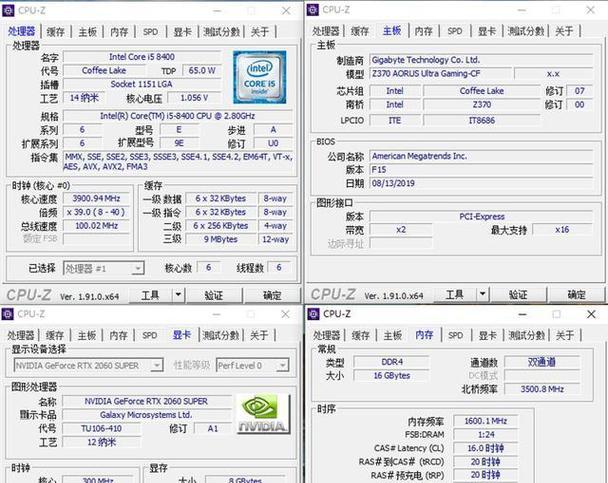608x483 pixels.
Task: Click the Intel Core i5 logo badge
Action: 260,77
